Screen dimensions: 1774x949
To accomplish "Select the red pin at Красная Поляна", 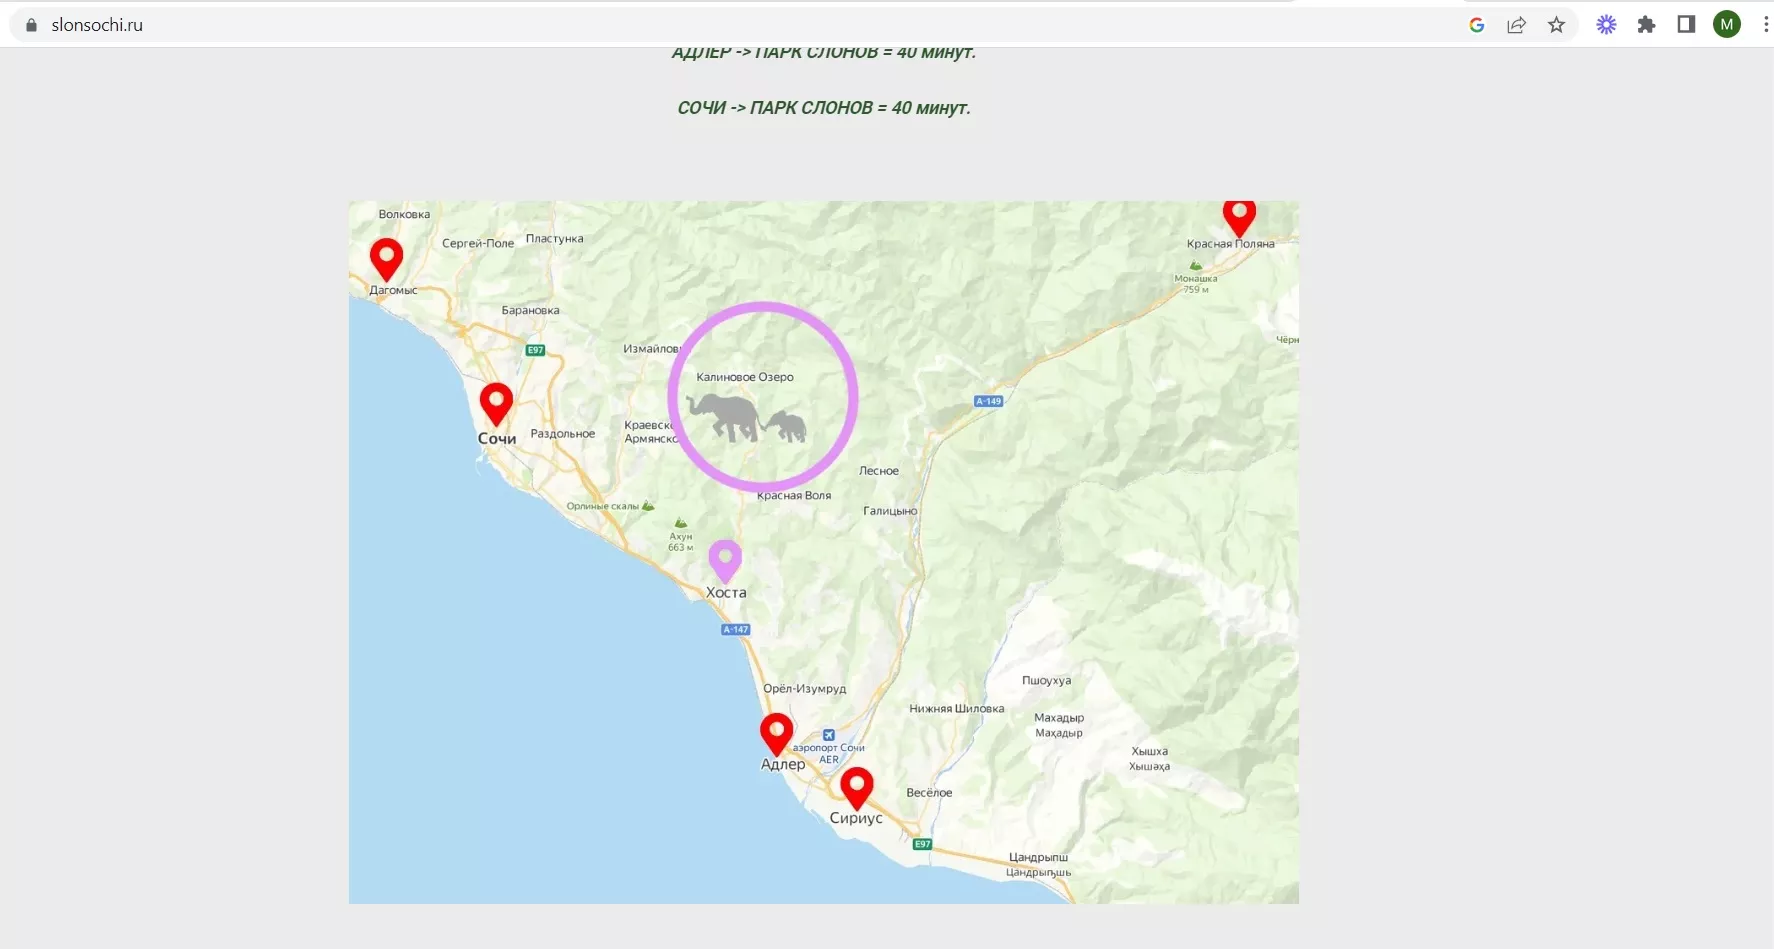I will [1239, 215].
